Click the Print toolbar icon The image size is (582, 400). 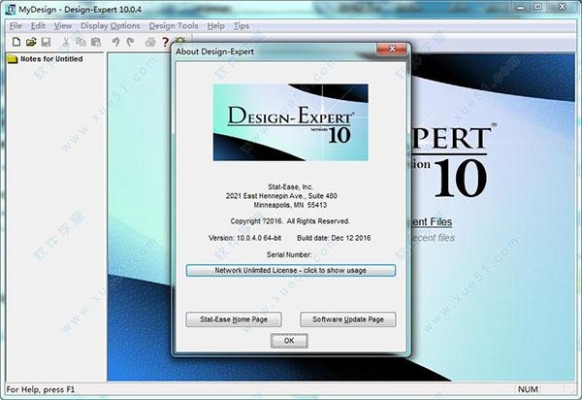(150, 42)
